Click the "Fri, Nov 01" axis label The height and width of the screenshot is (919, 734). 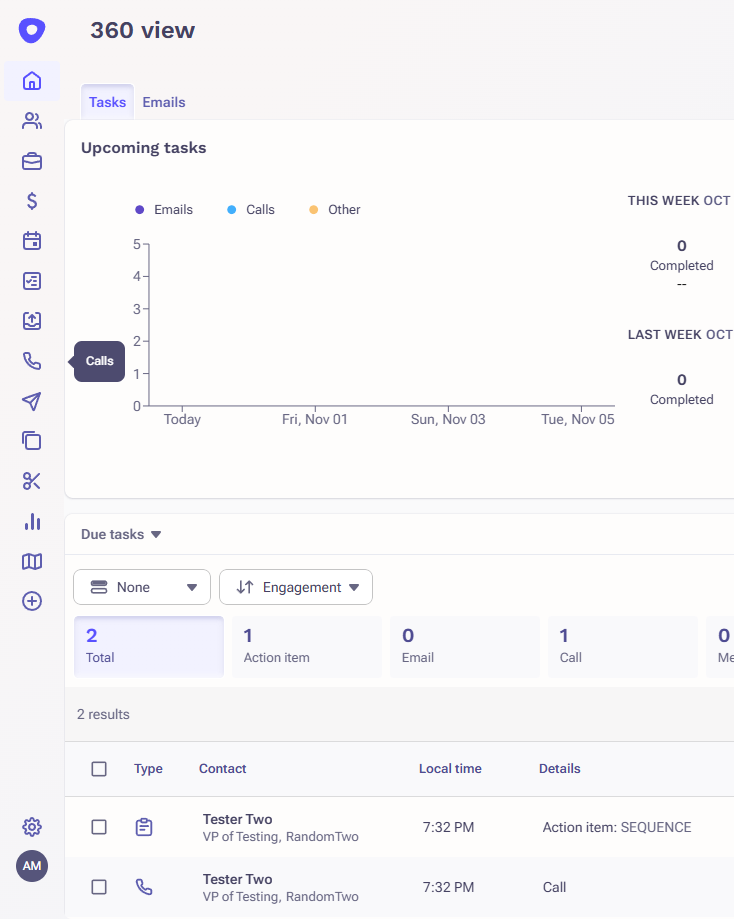(x=315, y=419)
